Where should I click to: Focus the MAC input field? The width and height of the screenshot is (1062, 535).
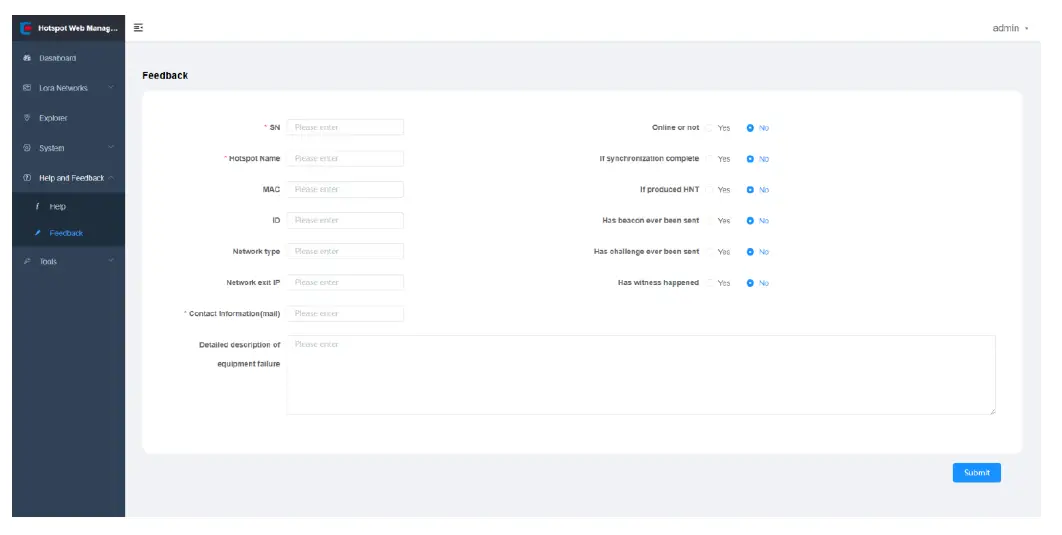[x=345, y=190]
